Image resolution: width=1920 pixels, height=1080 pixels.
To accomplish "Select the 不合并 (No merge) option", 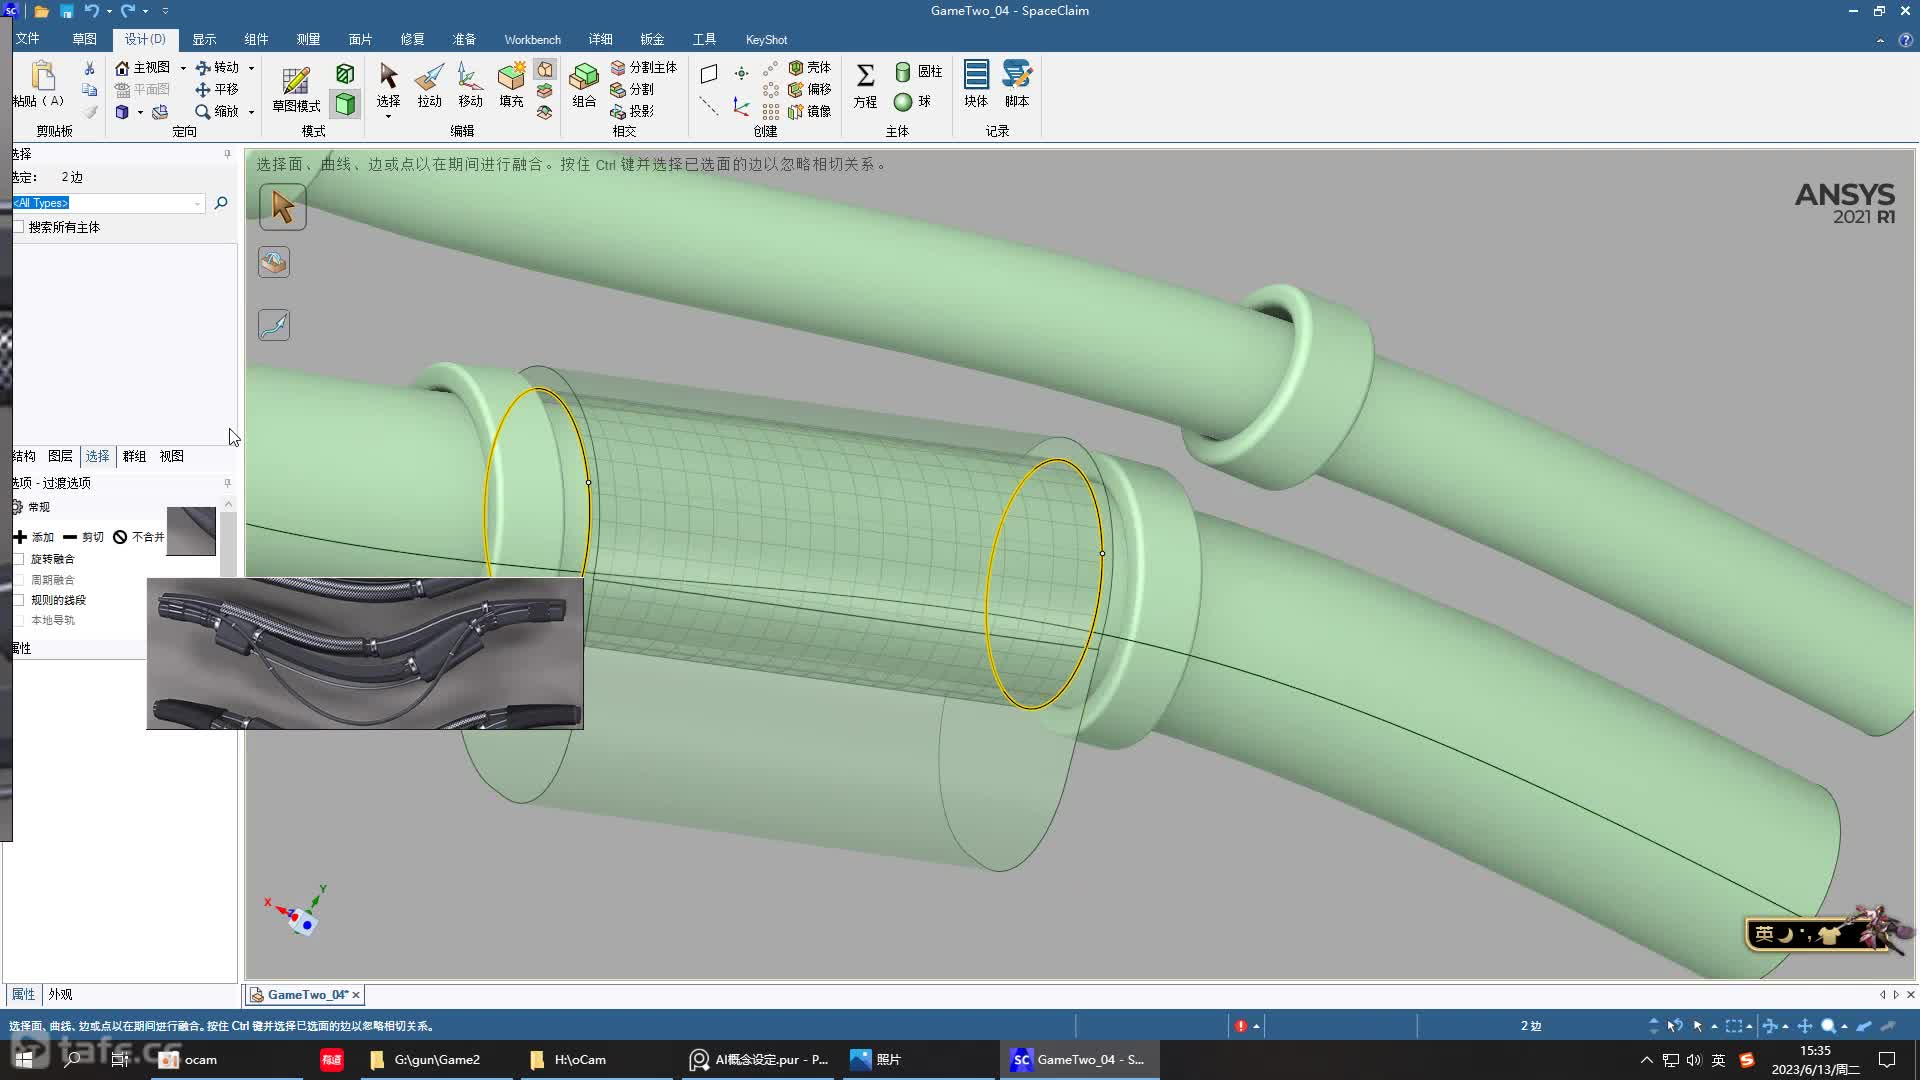I will click(138, 537).
